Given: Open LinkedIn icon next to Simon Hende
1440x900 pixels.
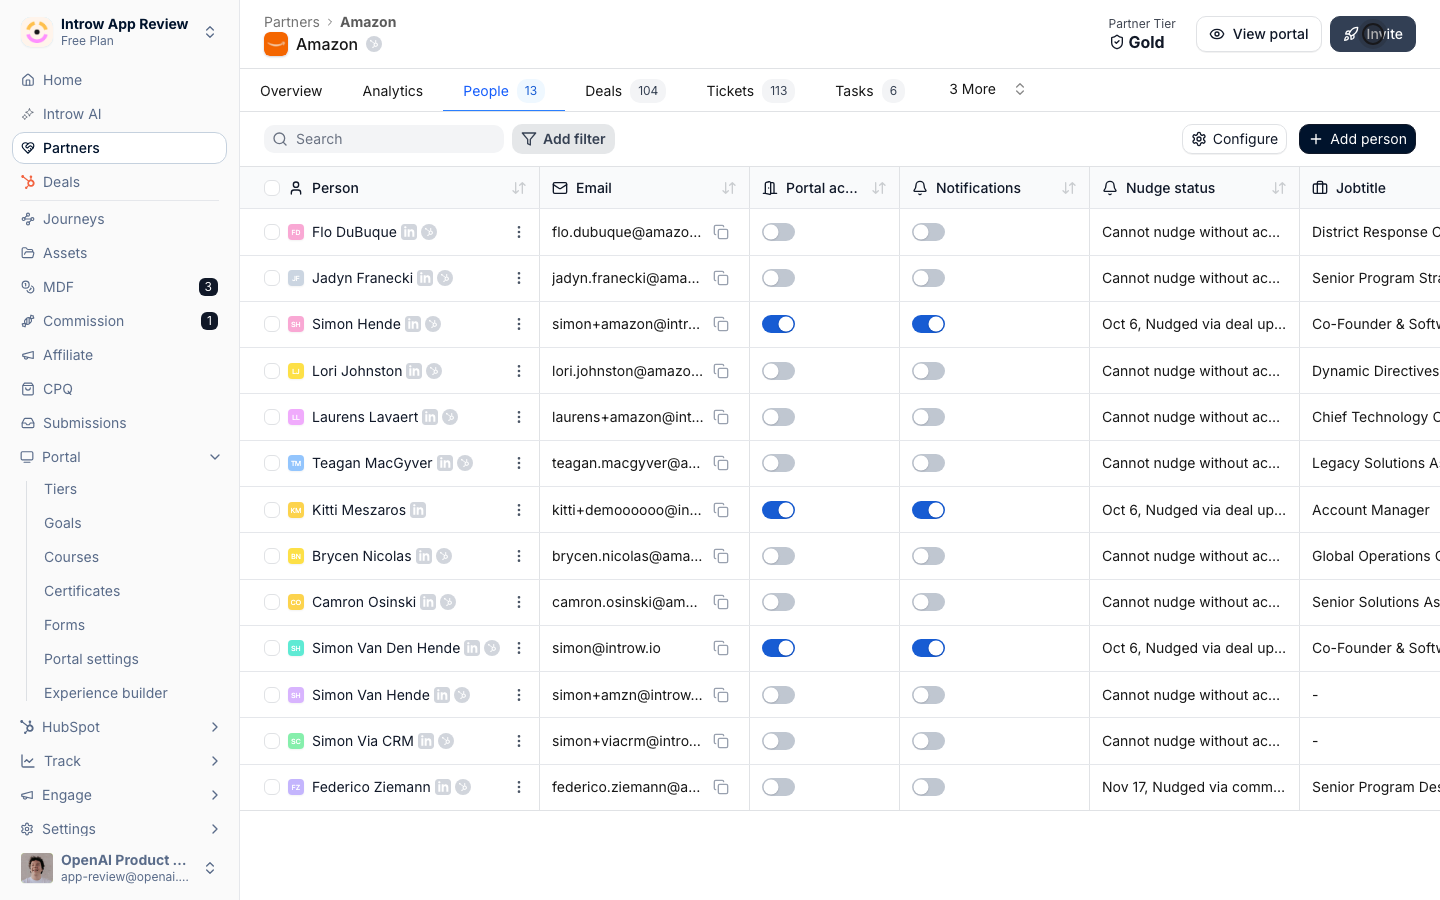Looking at the screenshot, I should pyautogui.click(x=413, y=324).
